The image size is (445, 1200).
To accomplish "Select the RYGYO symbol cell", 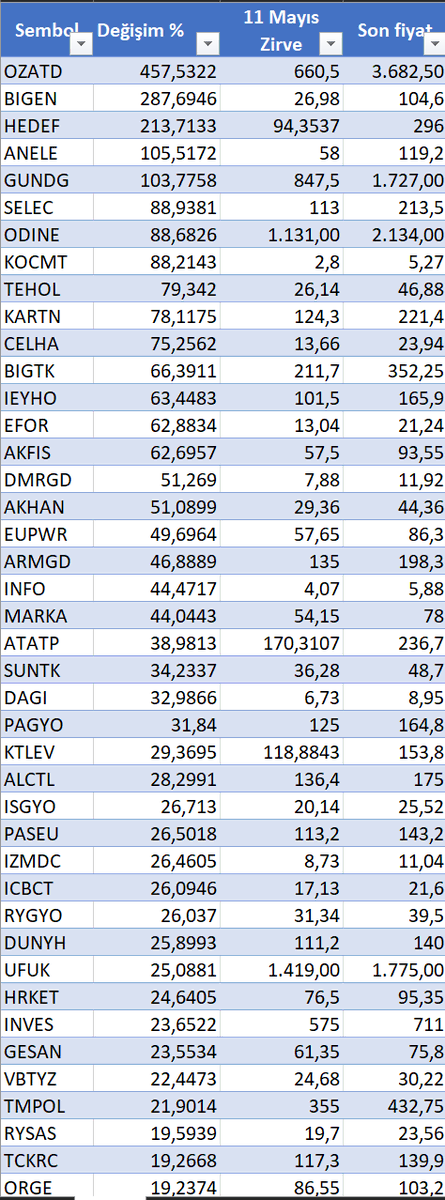I will point(47,917).
